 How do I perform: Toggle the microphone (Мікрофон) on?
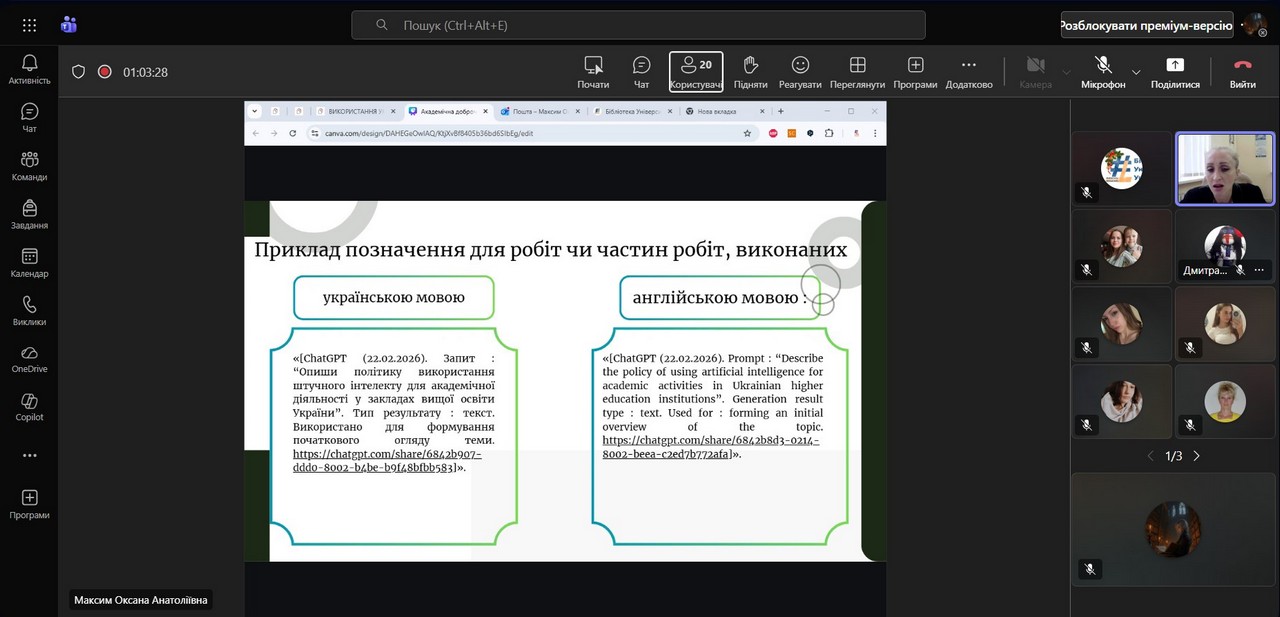tap(1103, 71)
